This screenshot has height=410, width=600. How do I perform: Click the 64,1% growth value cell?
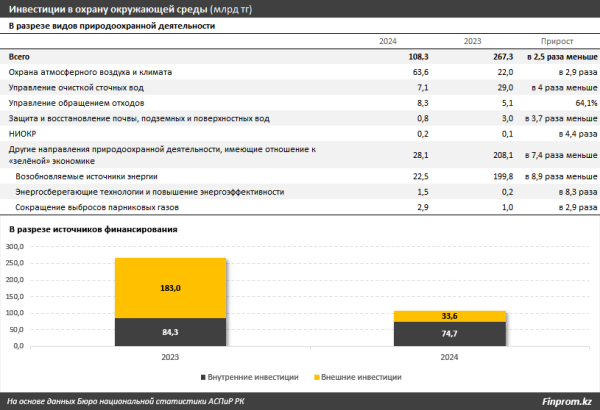pyautogui.click(x=572, y=103)
